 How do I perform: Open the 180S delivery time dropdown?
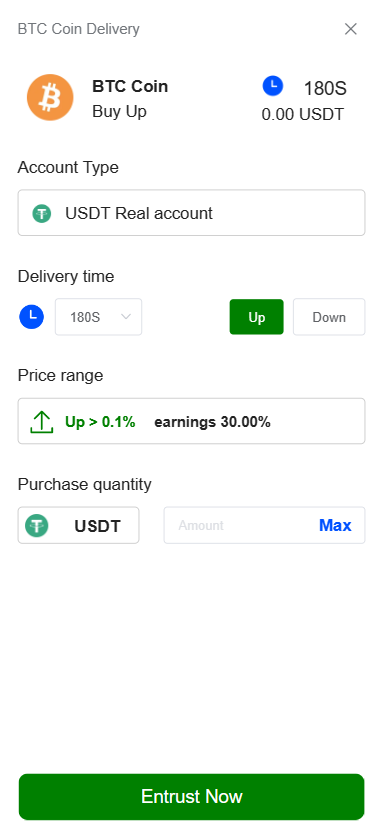(98, 317)
